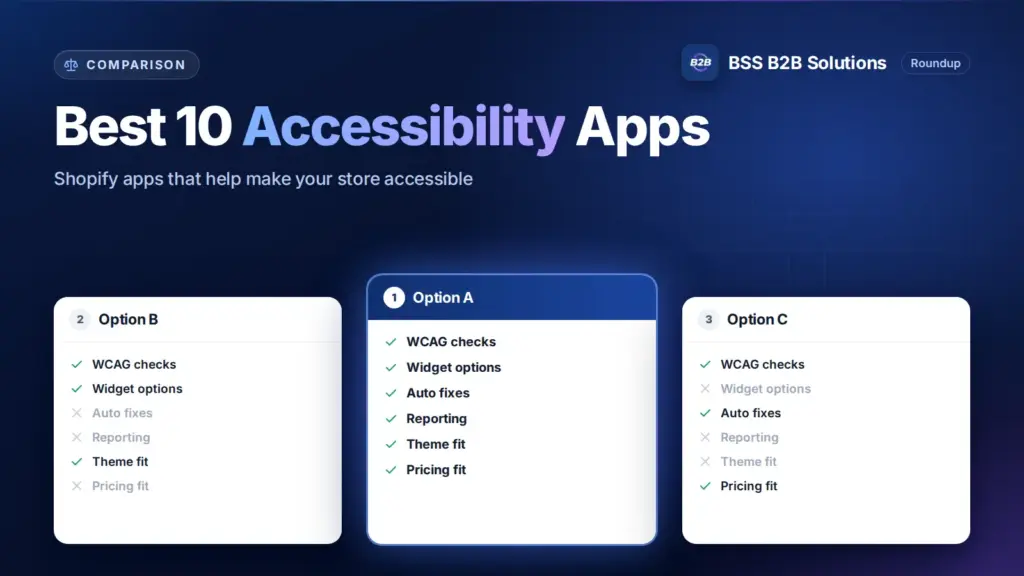Click the 'WCAG checks' text in Option B
Image resolution: width=1024 pixels, height=576 pixels.
pos(134,364)
